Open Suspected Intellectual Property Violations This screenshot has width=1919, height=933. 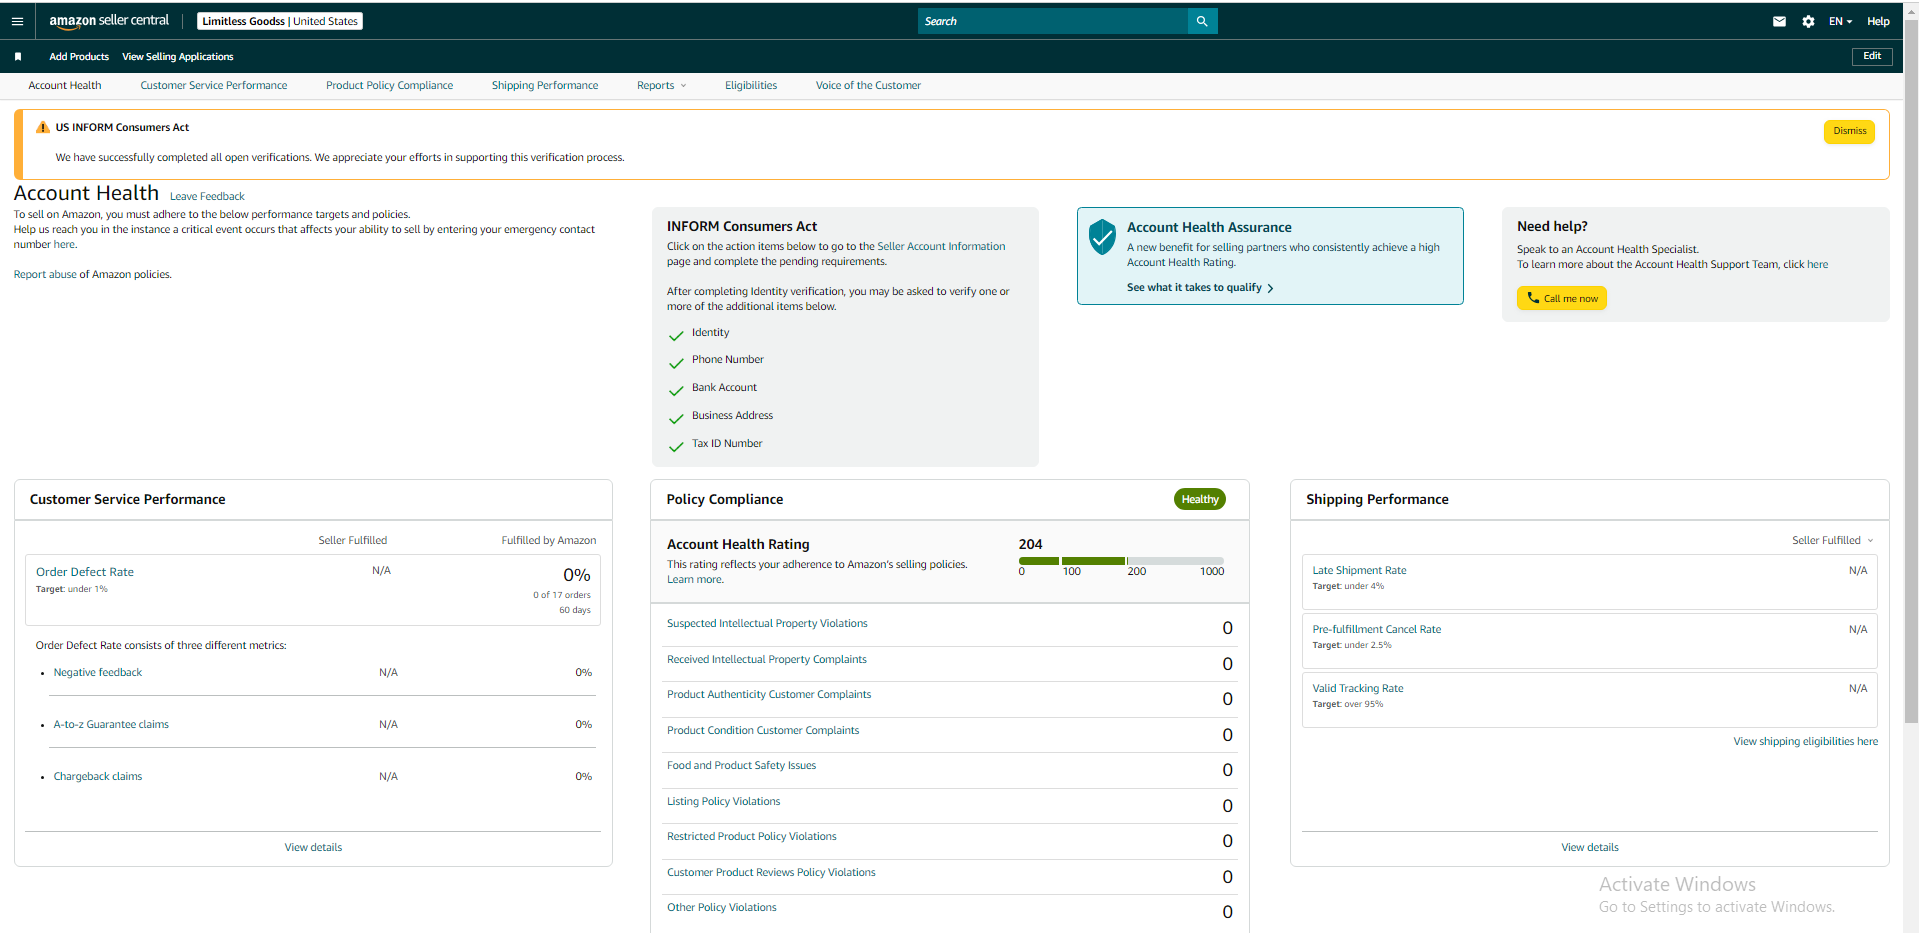pyautogui.click(x=767, y=624)
